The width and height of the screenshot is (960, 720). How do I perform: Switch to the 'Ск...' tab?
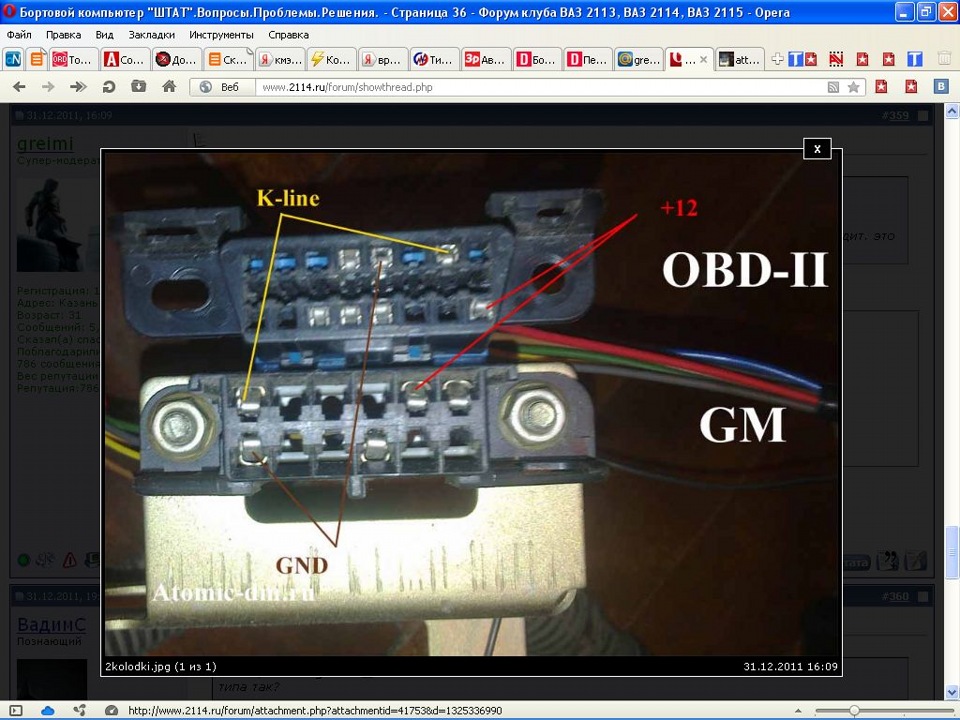pos(228,59)
